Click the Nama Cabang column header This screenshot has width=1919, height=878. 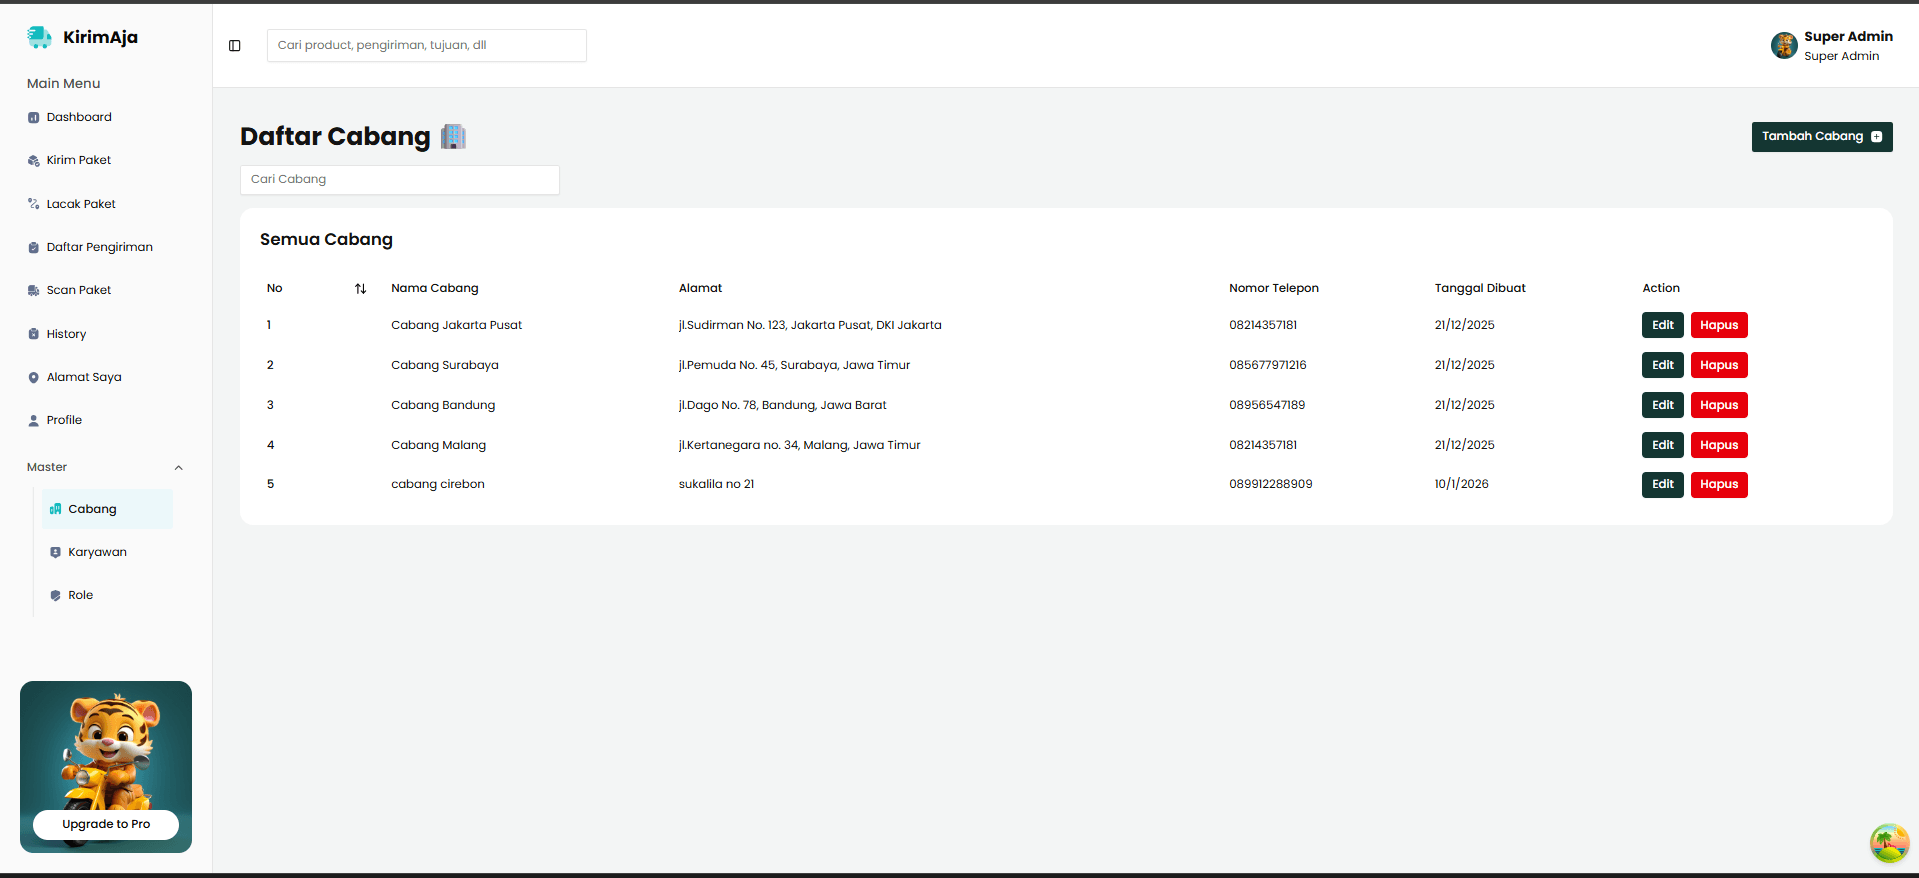pyautogui.click(x=435, y=288)
